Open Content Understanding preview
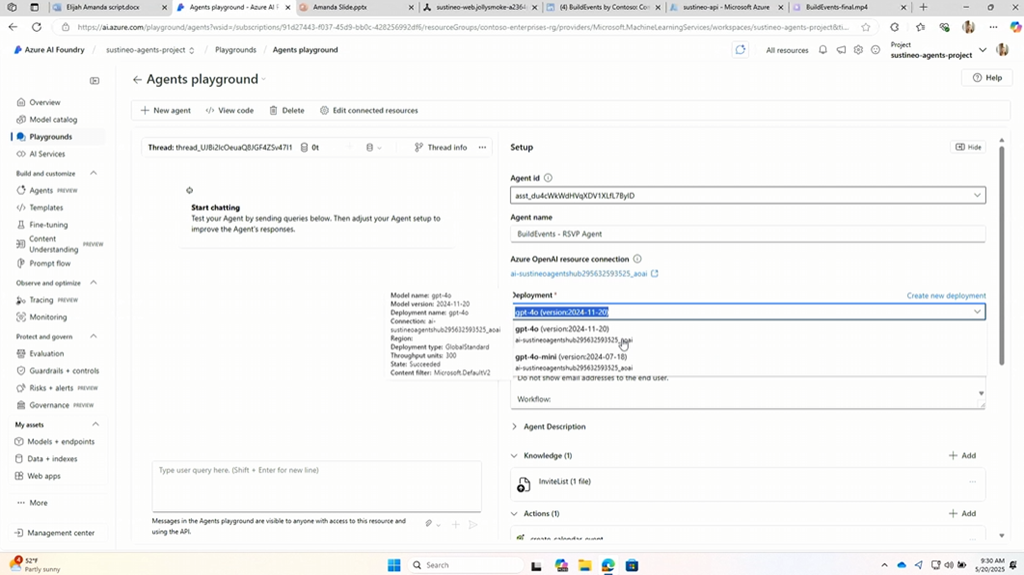Screen dimensions: 1024x575 click(x=54, y=244)
